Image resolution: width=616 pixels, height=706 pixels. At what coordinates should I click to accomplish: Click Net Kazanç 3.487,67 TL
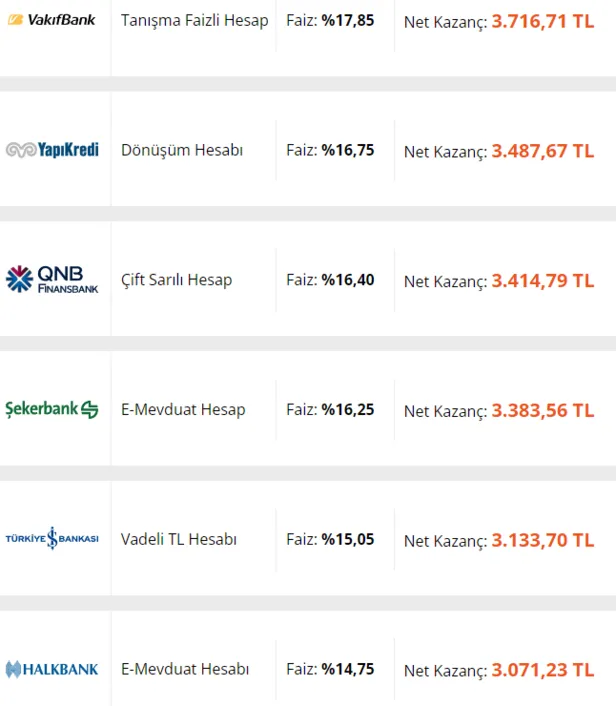pyautogui.click(x=499, y=151)
